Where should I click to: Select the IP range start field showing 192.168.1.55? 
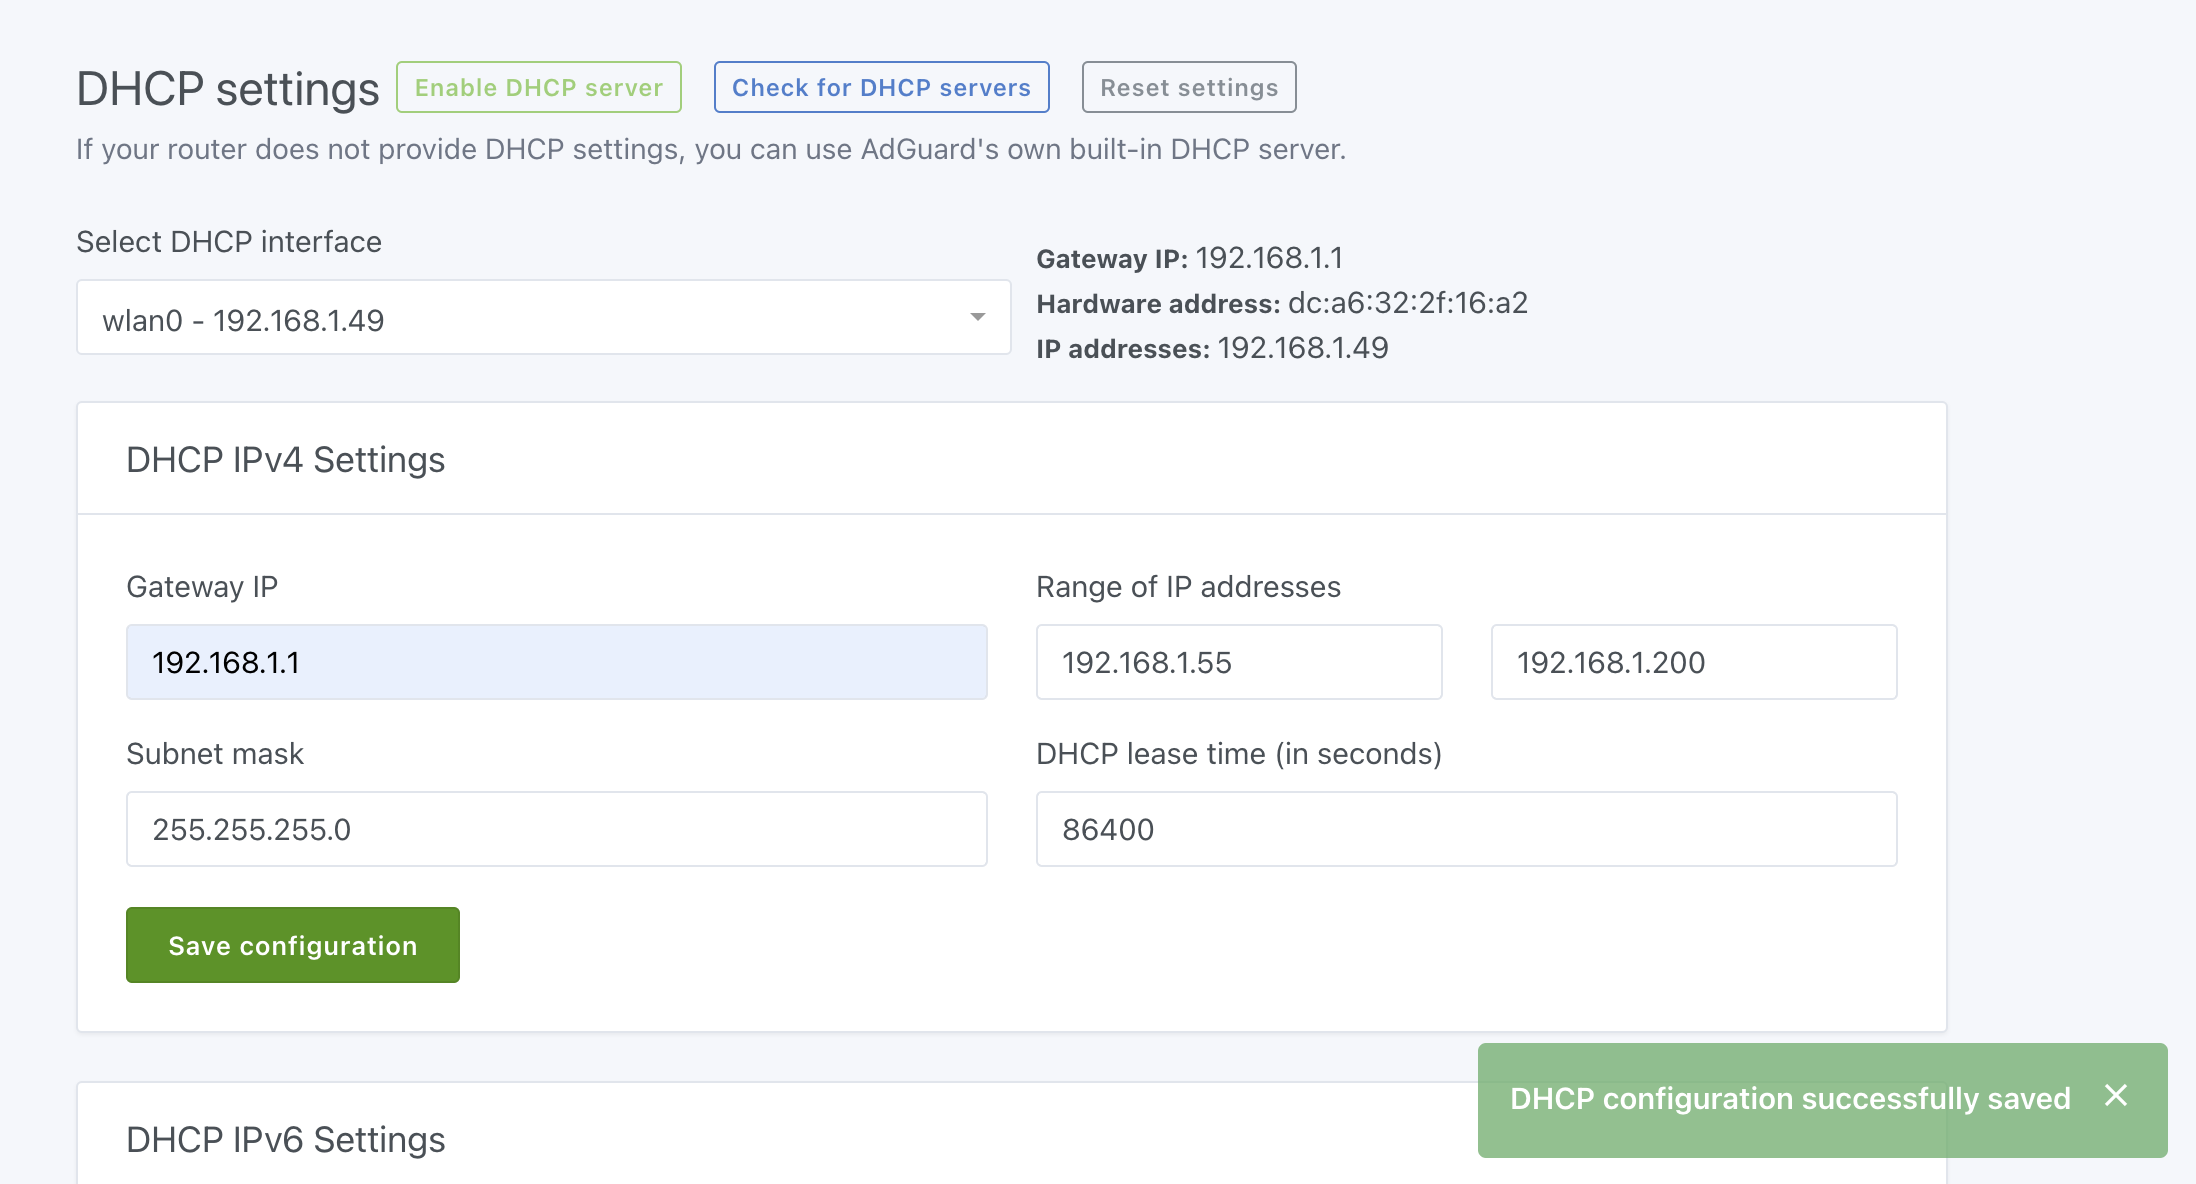(1238, 661)
